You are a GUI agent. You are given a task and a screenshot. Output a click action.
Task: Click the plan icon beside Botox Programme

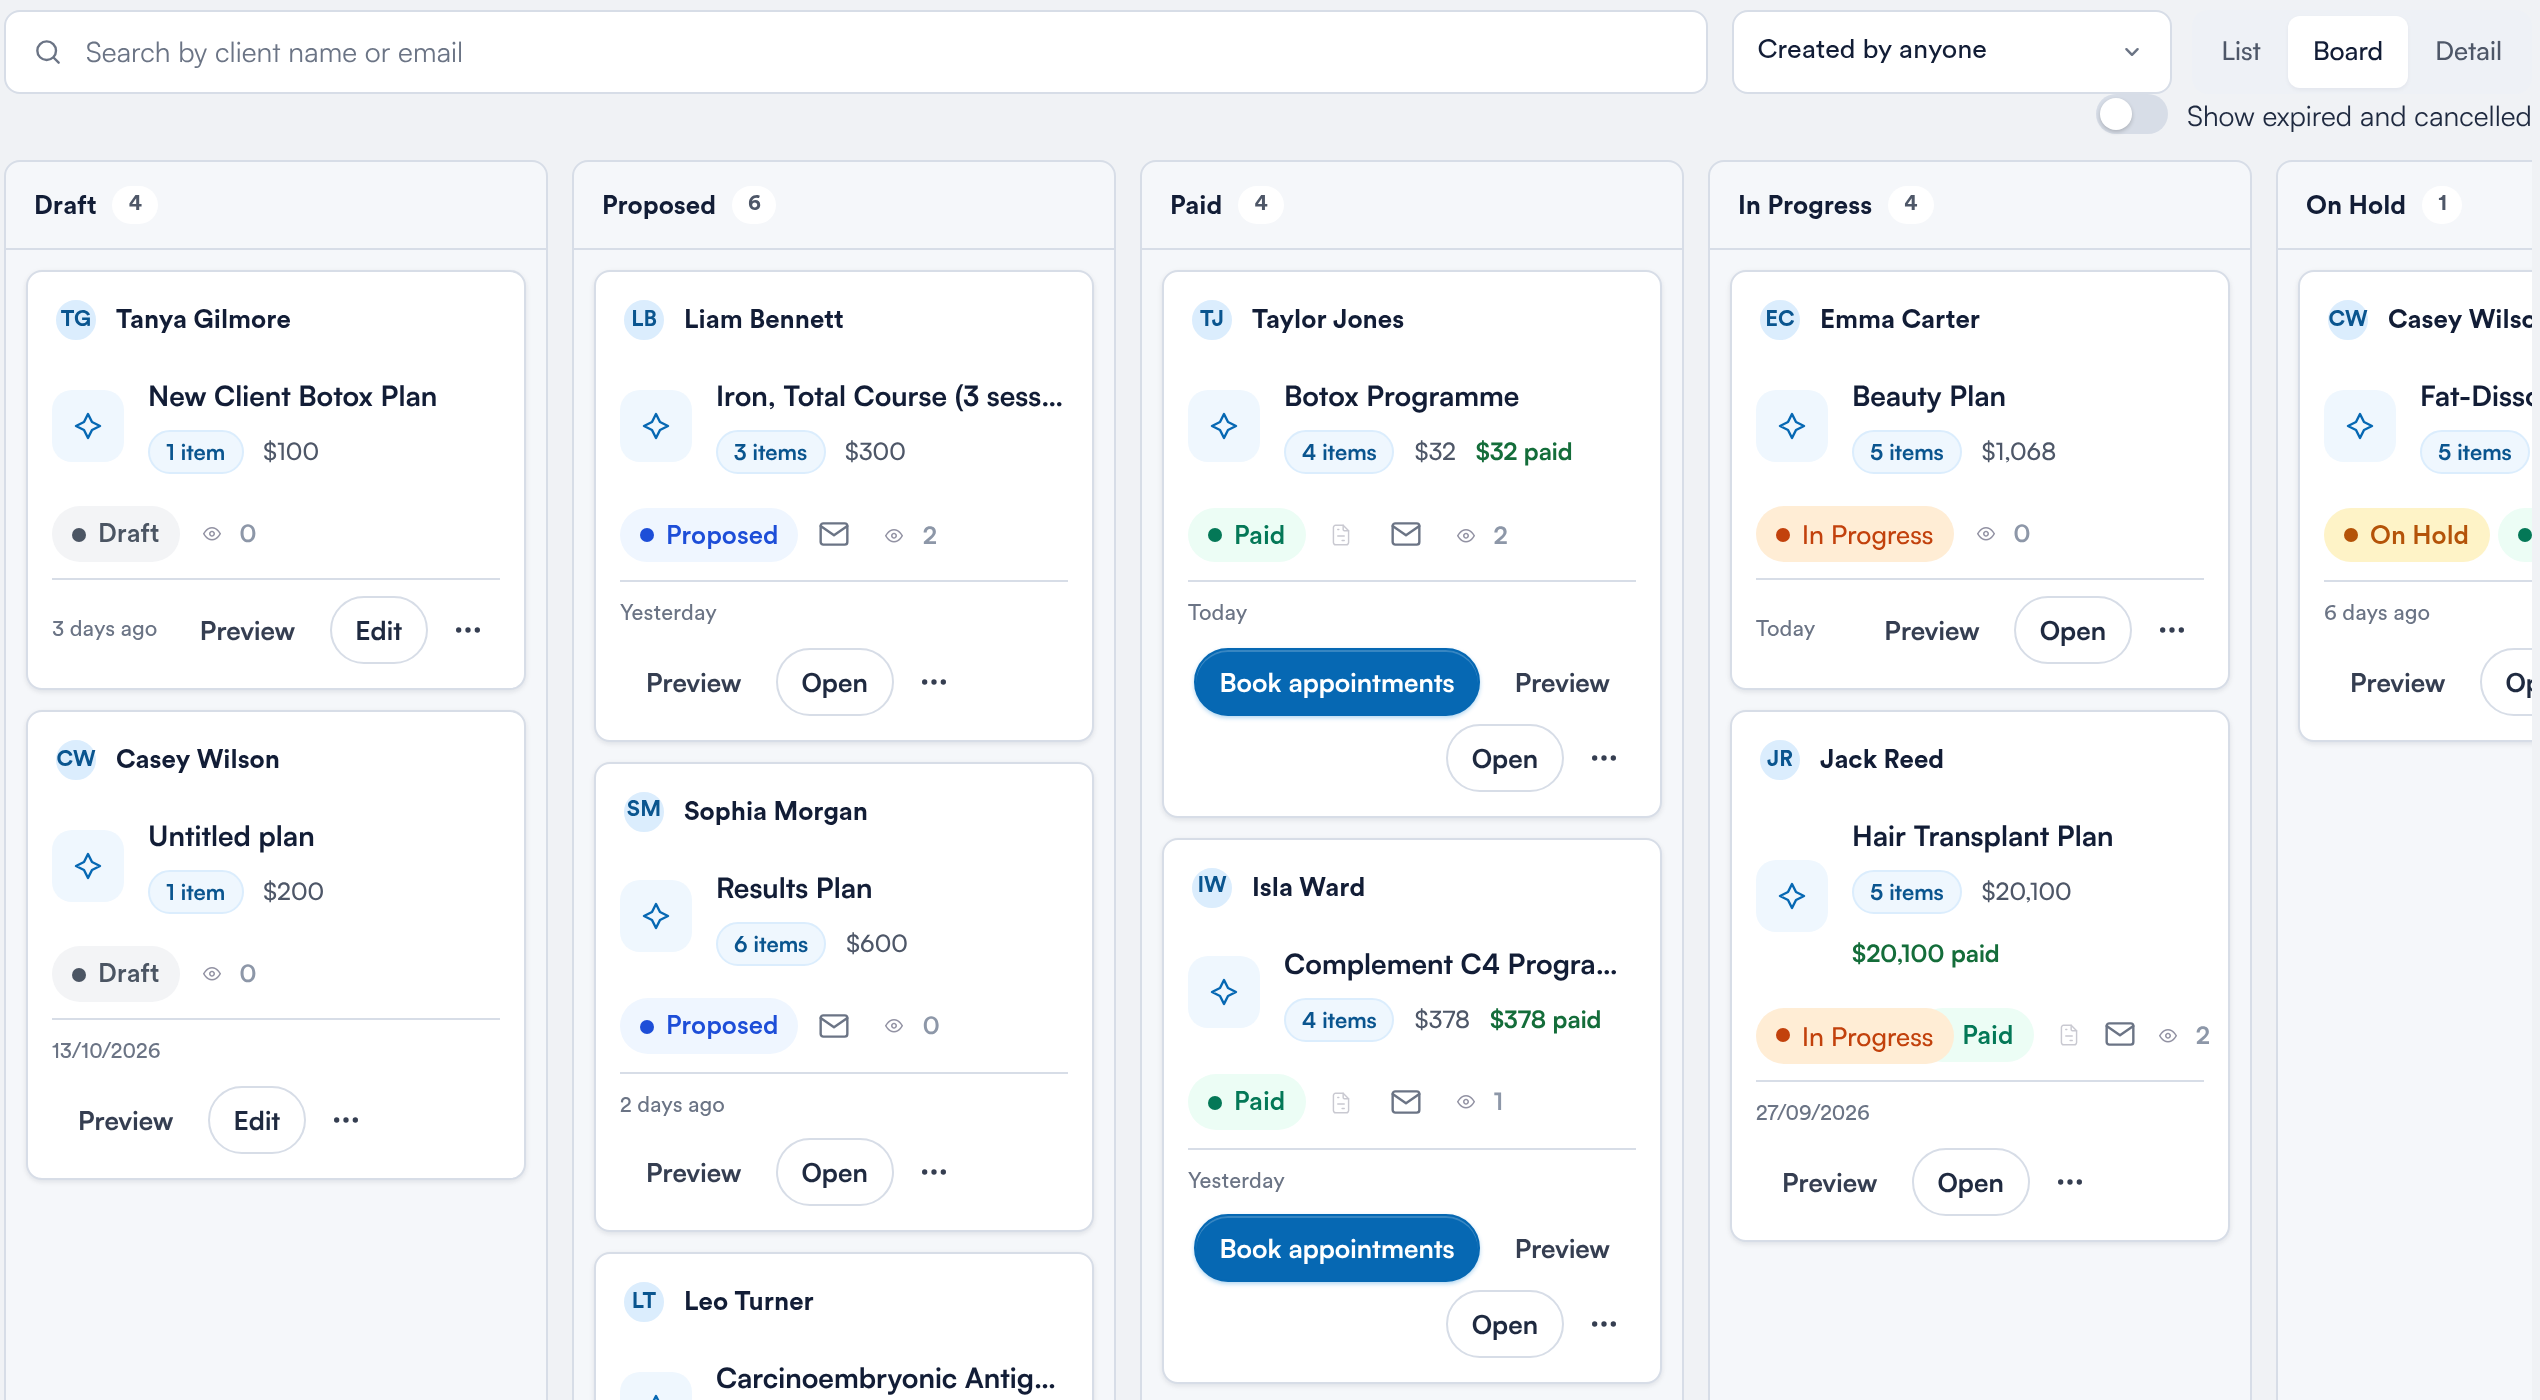coord(1224,426)
